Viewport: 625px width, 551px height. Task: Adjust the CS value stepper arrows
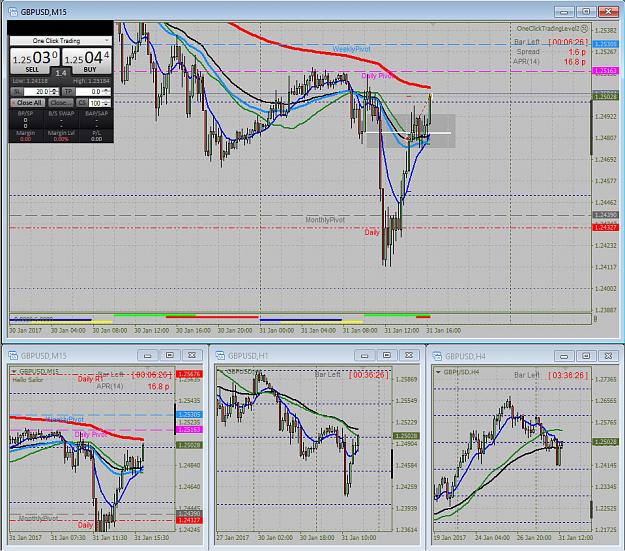(106, 103)
